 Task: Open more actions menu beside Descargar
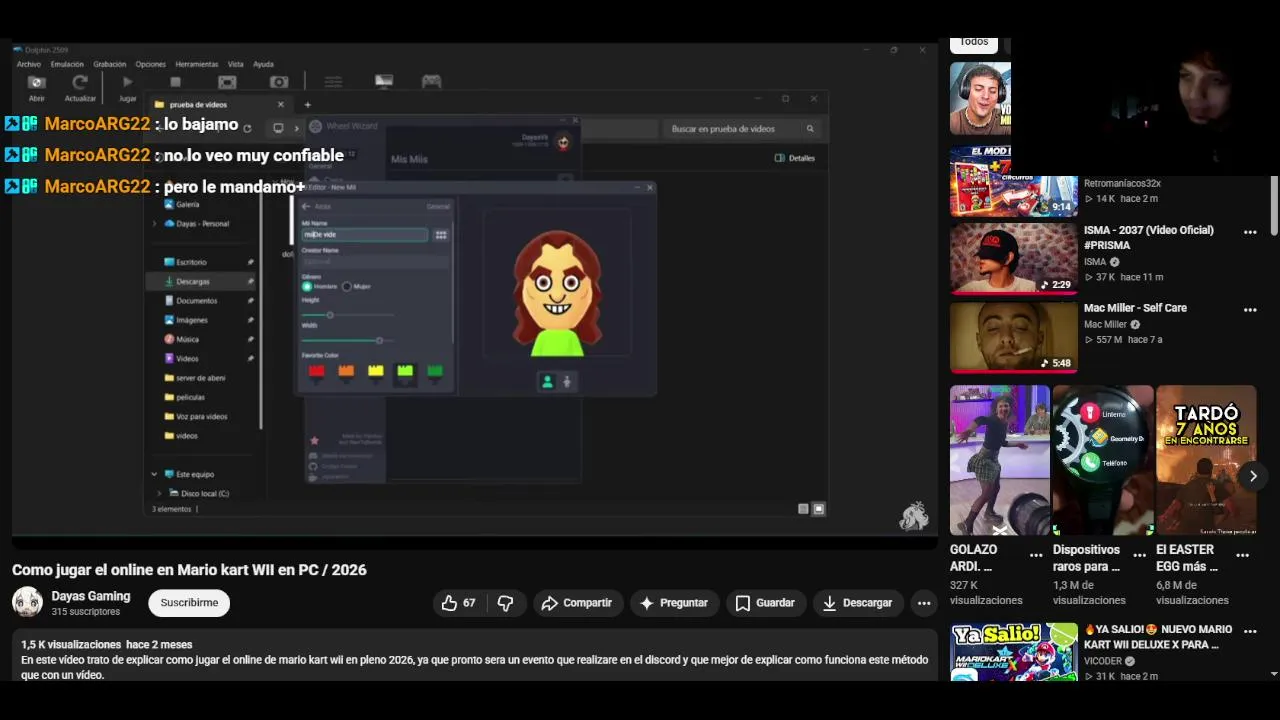[924, 603]
